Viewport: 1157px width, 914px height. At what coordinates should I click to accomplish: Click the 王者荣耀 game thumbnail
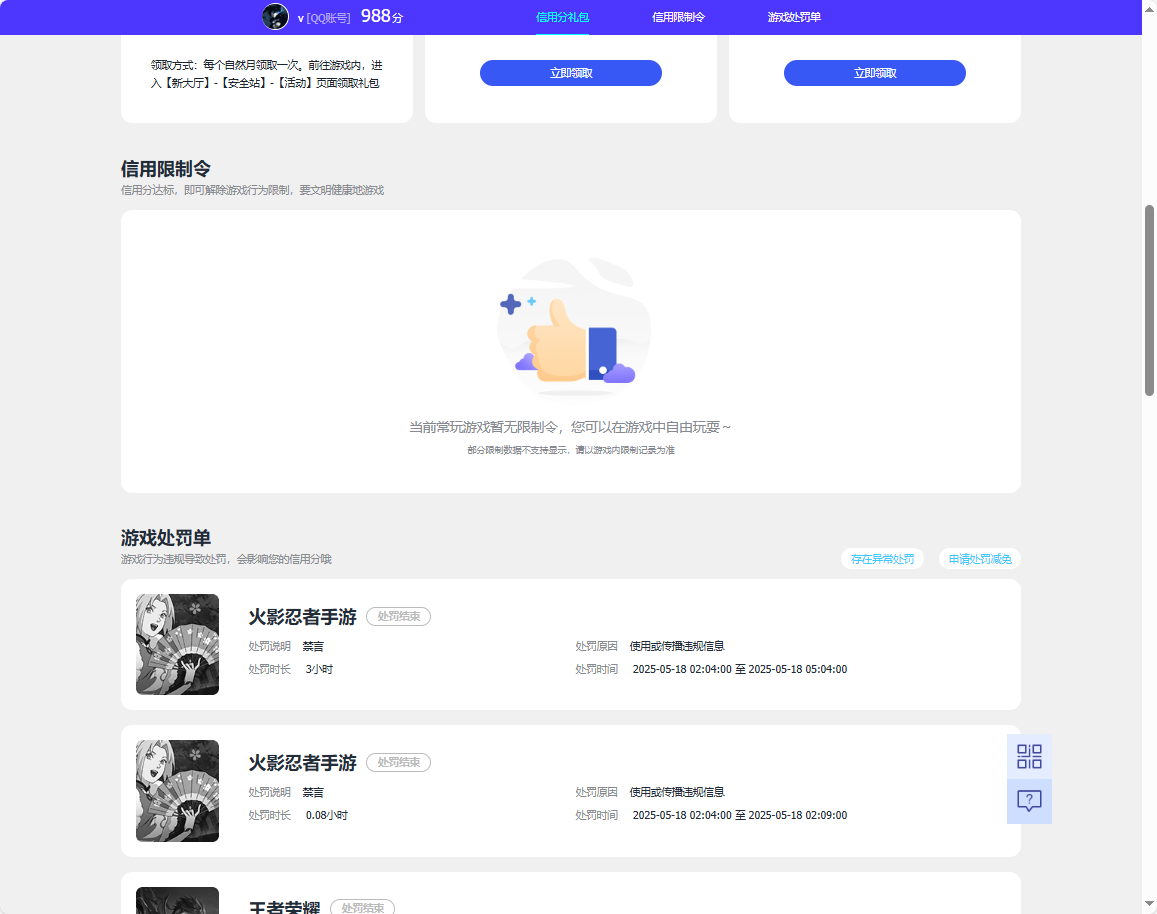click(x=177, y=900)
